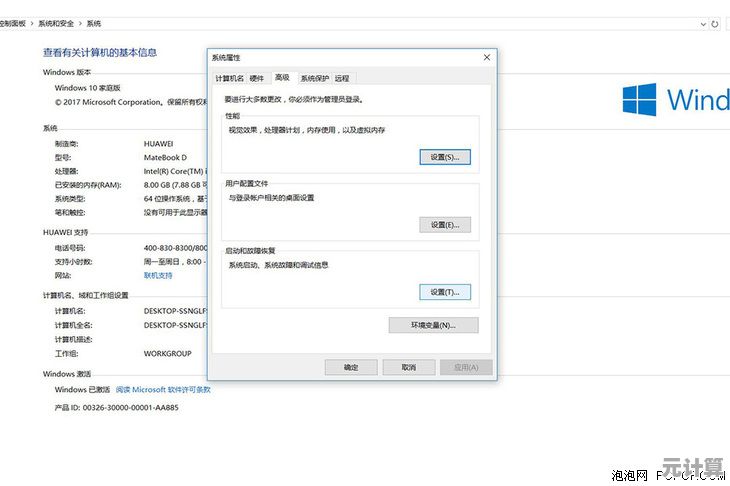
Task: Select the 高级 tab
Action: (282, 78)
